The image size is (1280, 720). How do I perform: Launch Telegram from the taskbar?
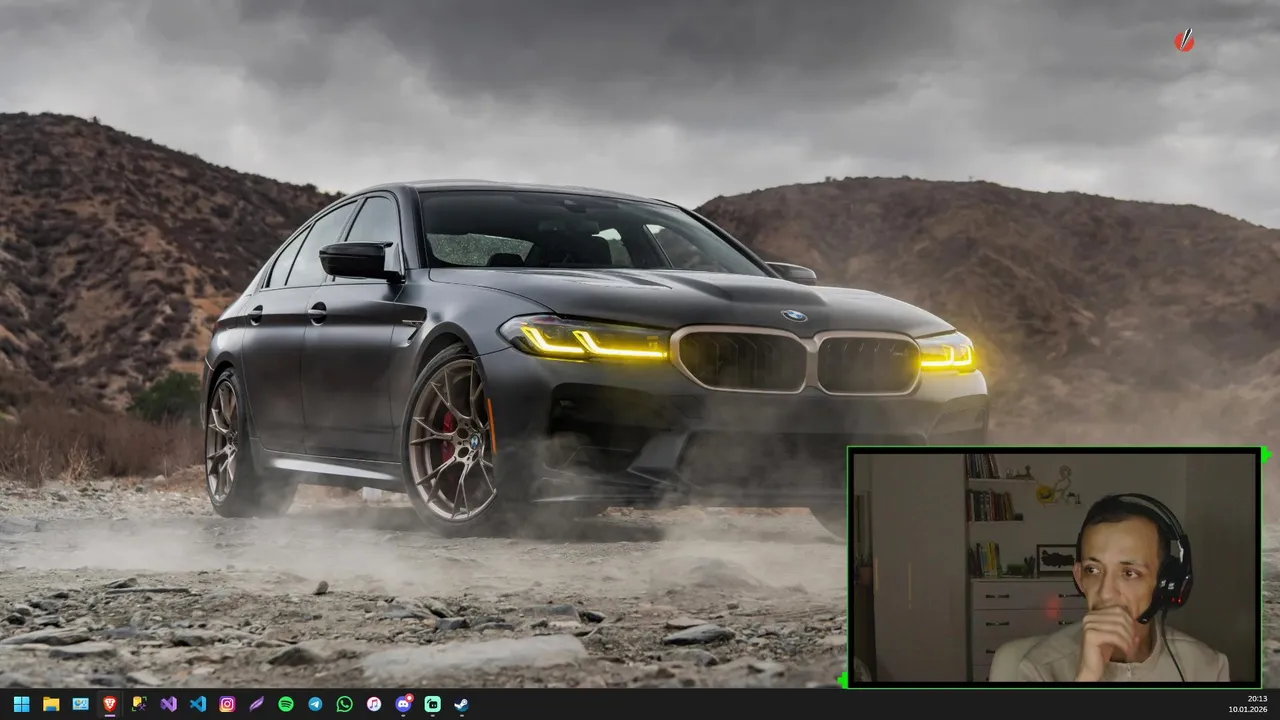click(x=315, y=704)
